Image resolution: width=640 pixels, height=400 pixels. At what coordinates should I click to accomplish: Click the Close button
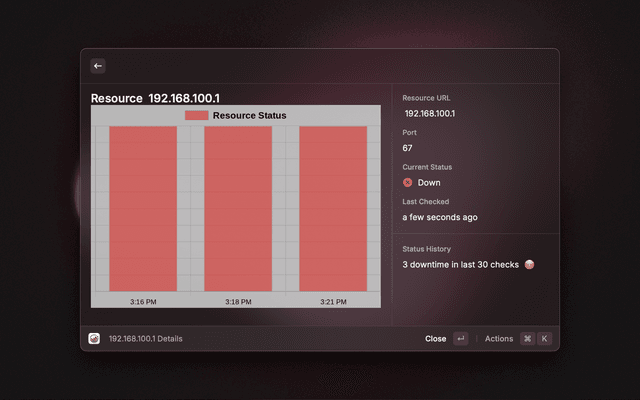coord(436,339)
